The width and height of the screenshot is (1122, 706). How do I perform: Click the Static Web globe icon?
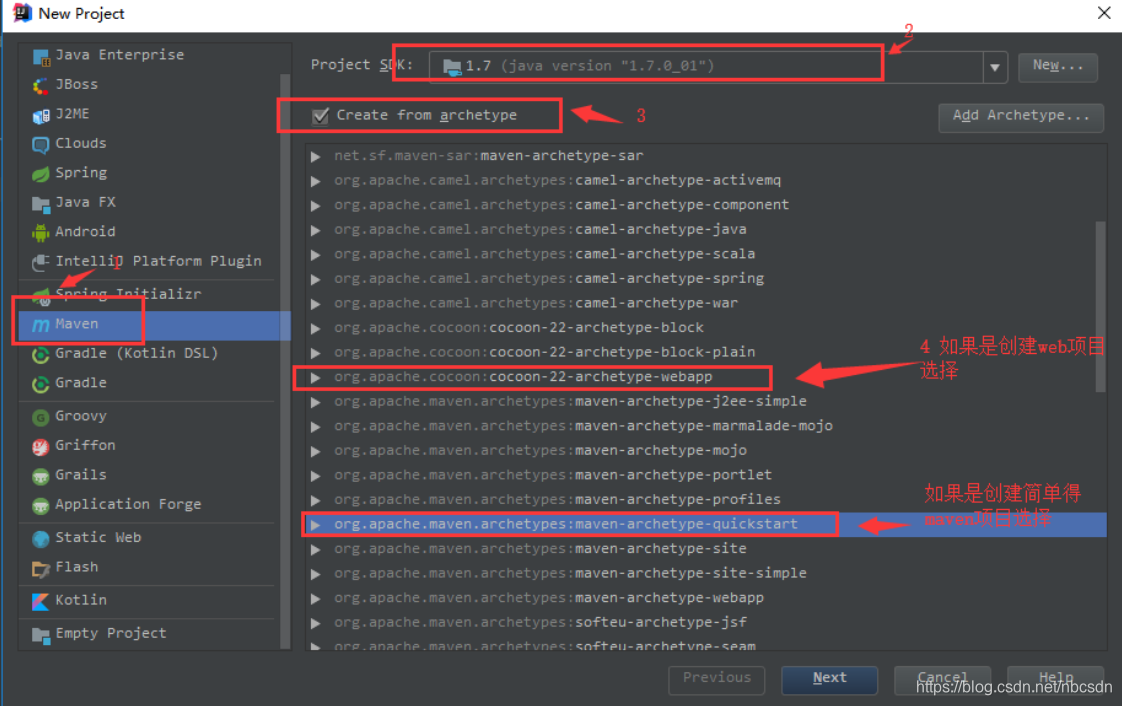(41, 538)
